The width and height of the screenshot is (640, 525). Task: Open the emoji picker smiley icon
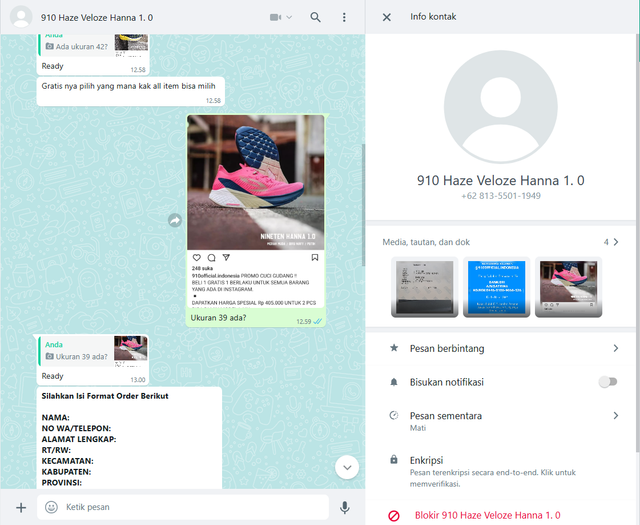coord(51,507)
